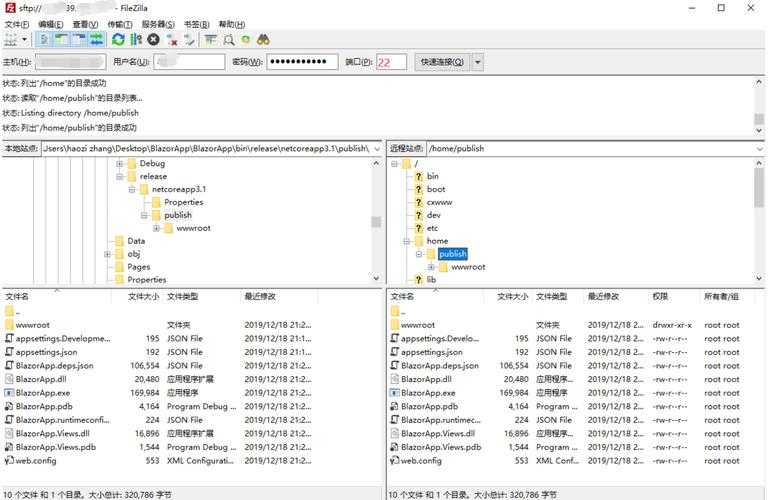Viewport: 768px width, 500px height.
Task: Open the 书签(B) menu
Action: pyautogui.click(x=196, y=24)
